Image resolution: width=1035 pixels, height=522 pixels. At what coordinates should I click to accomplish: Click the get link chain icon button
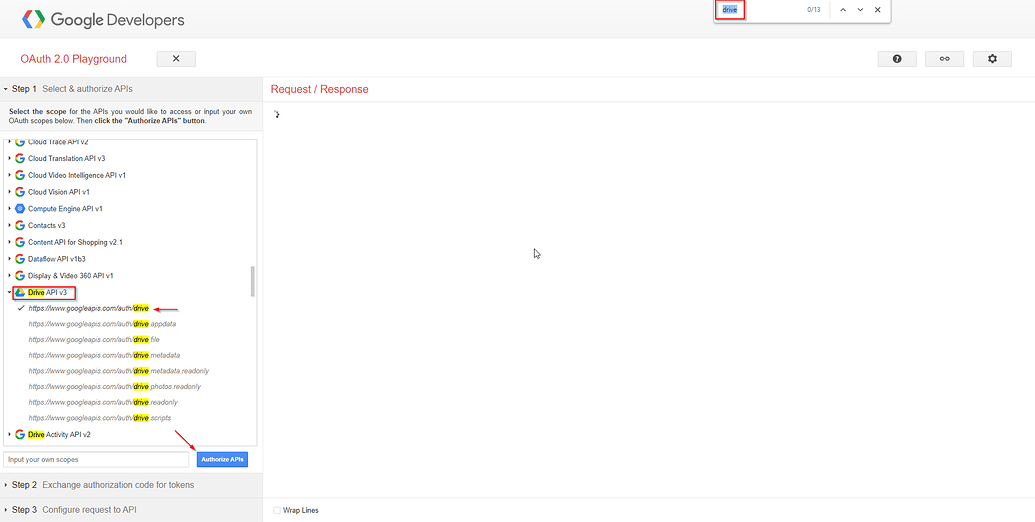[945, 59]
